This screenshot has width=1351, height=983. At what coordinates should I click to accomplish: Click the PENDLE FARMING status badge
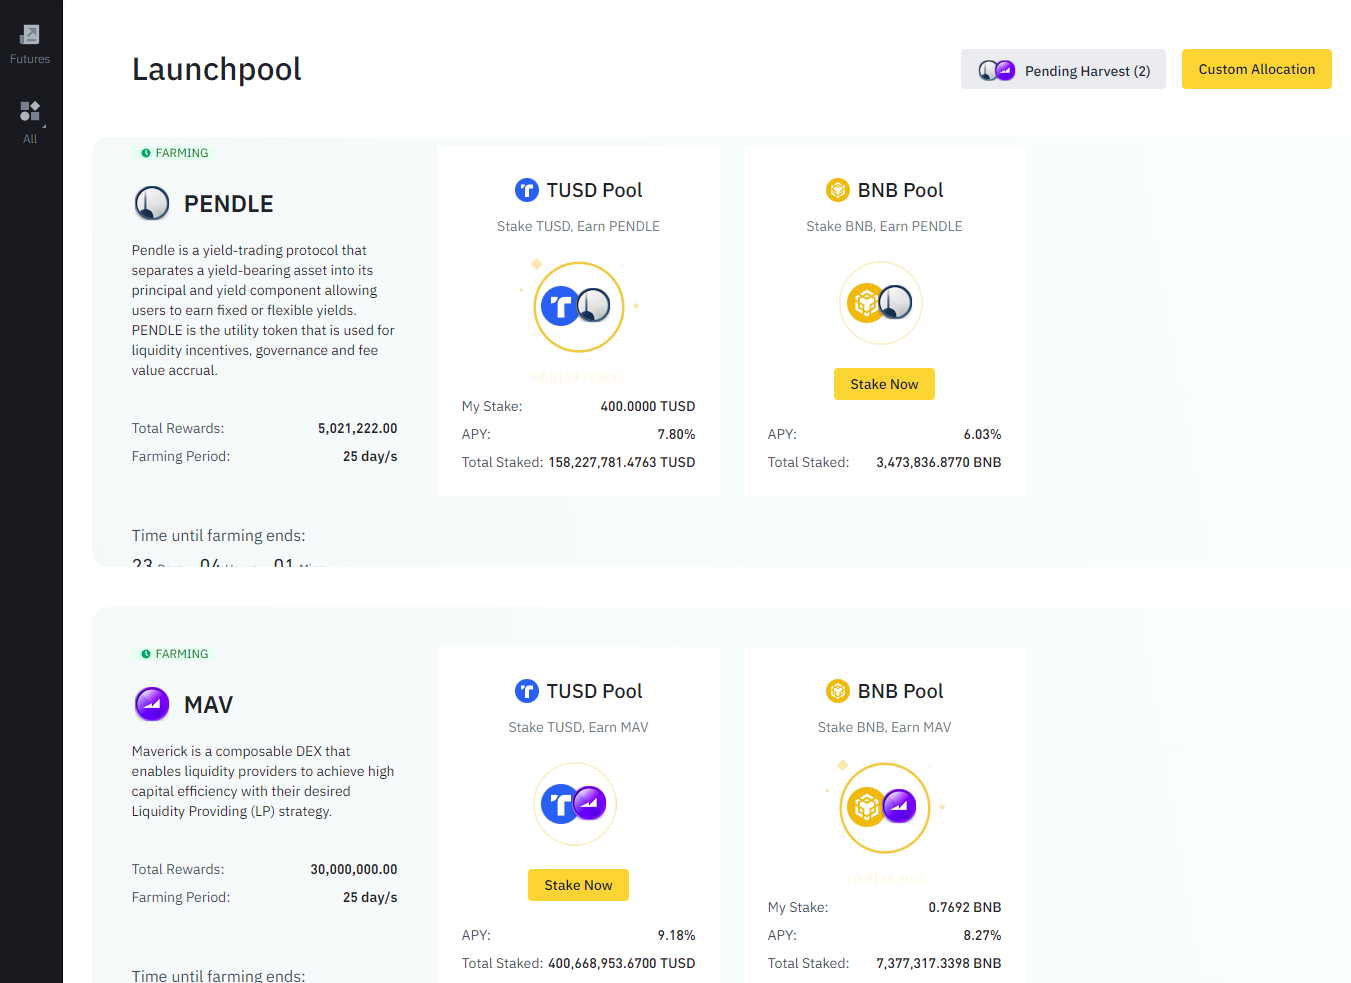click(175, 153)
